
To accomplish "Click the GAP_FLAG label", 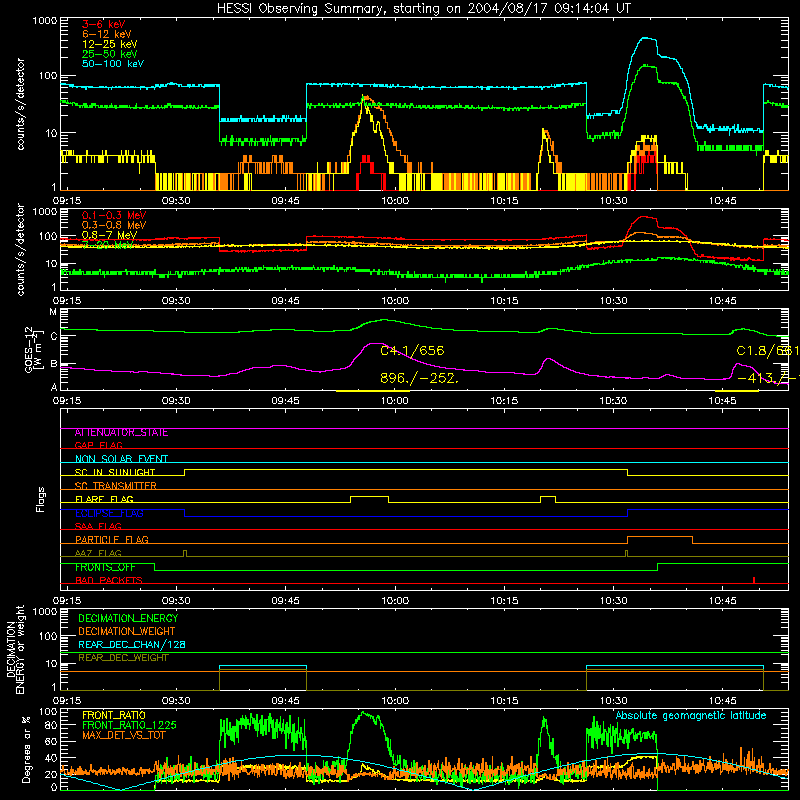I will click(98, 445).
